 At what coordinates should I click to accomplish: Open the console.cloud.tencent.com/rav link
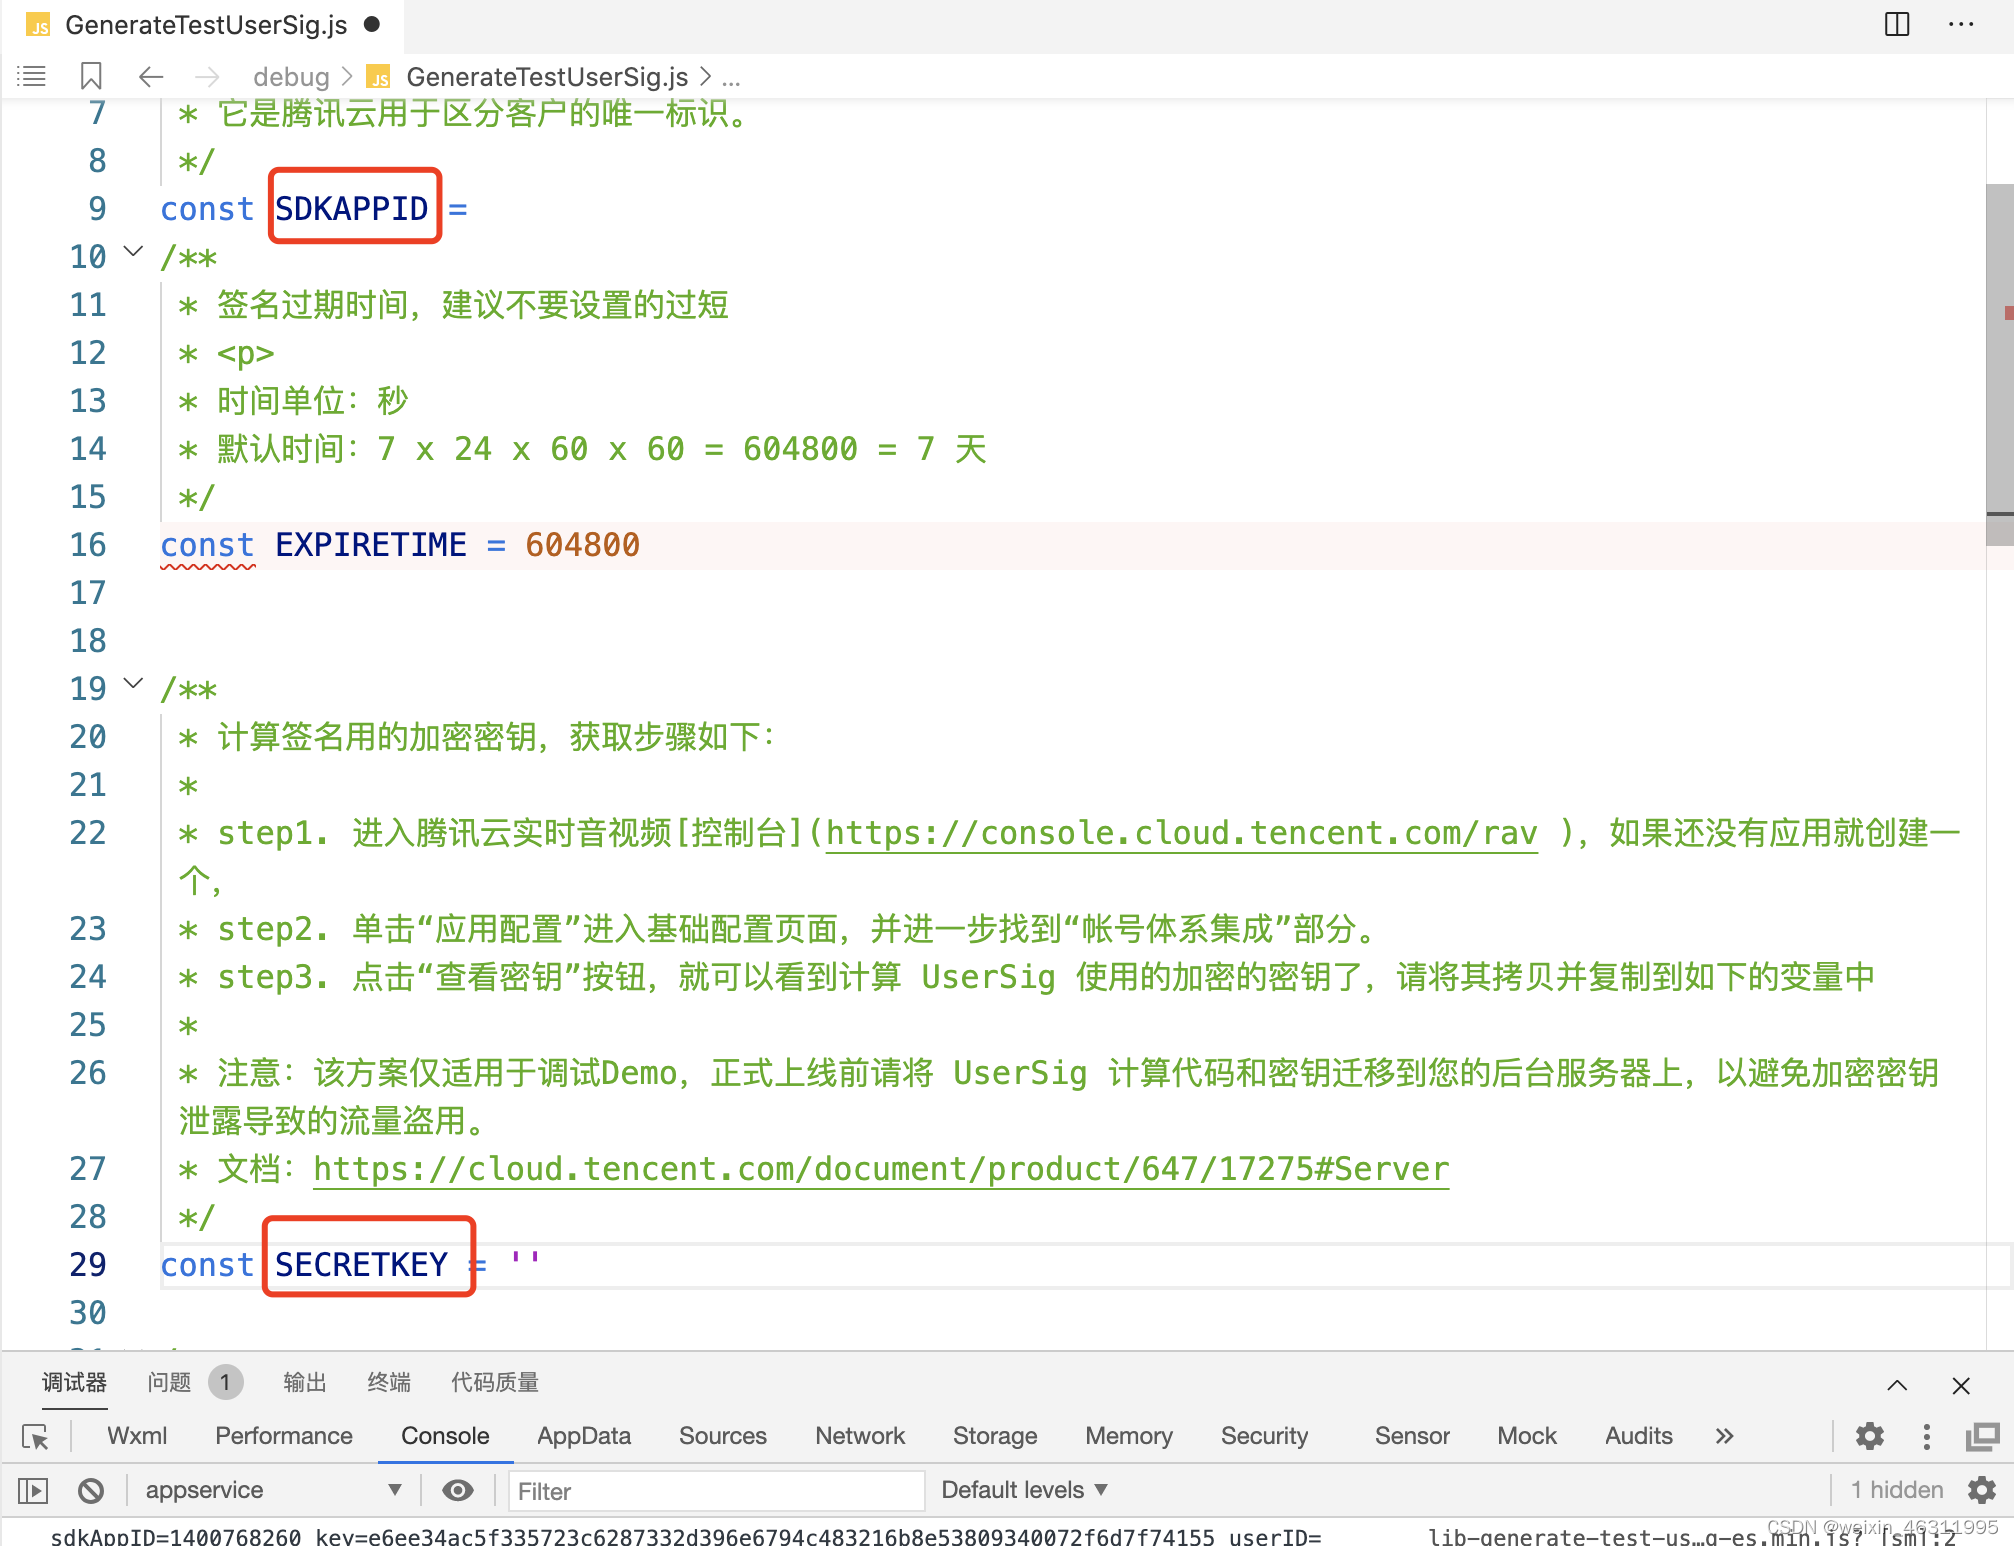pos(1180,833)
